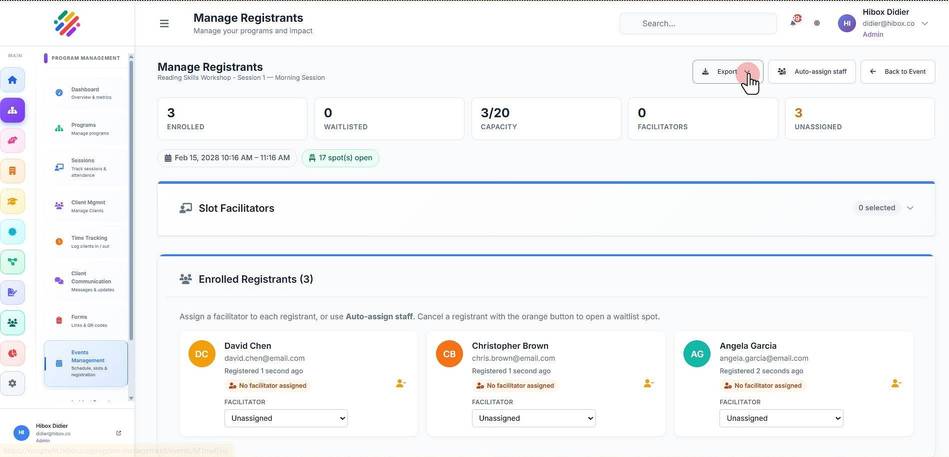The width and height of the screenshot is (949, 457).
Task: Open the settings gear rail icon
Action: pyautogui.click(x=12, y=383)
